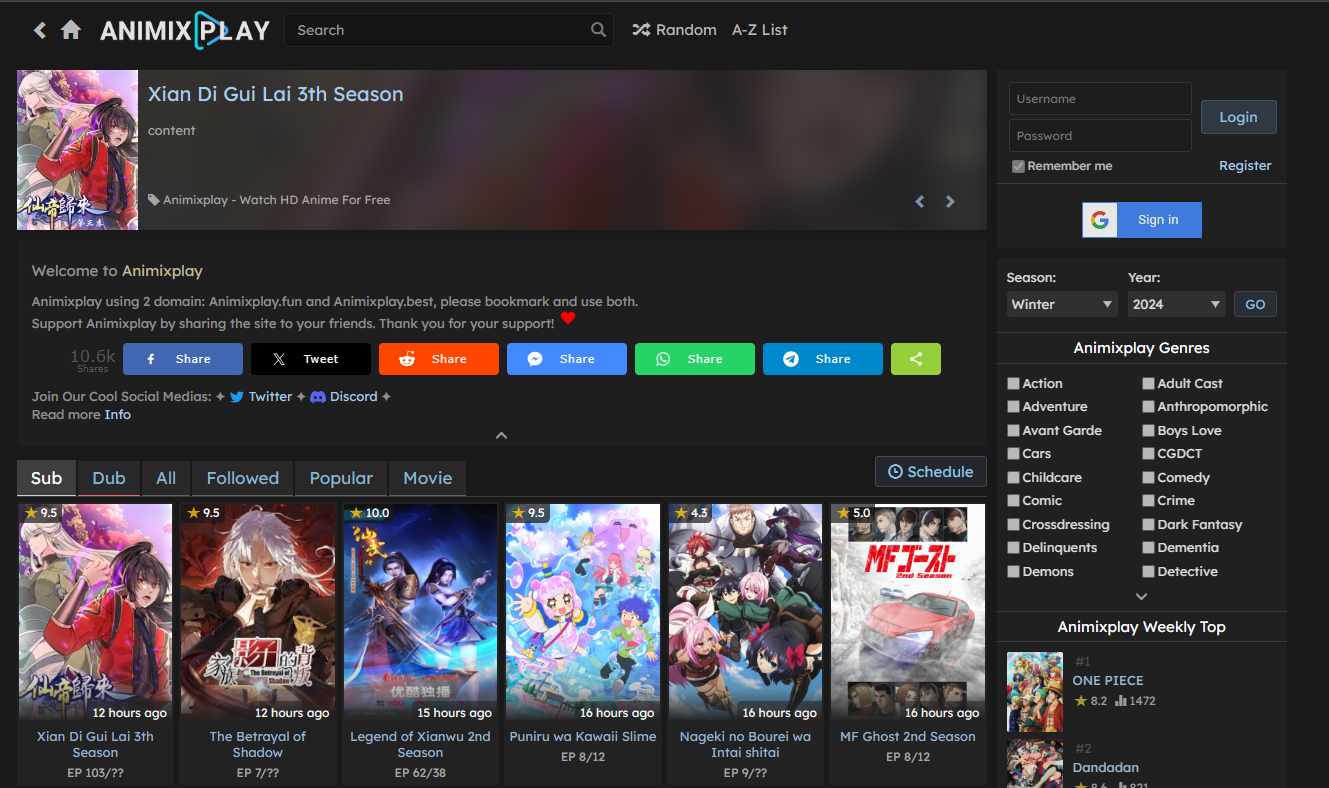Screen dimensions: 1329x788
Task: Open the featured Xian Di Gui Lai banner poster
Action: [x=77, y=150]
